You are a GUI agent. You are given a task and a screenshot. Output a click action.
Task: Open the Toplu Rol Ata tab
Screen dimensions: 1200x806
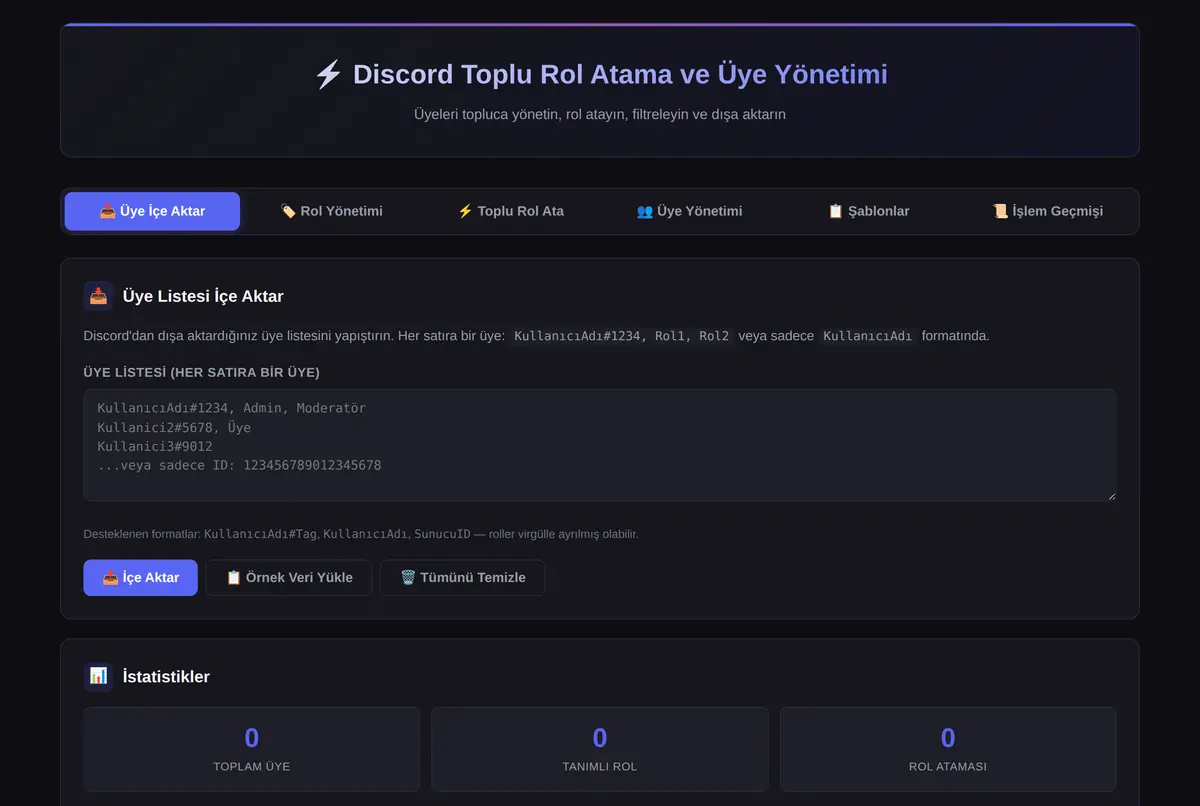pyautogui.click(x=510, y=211)
